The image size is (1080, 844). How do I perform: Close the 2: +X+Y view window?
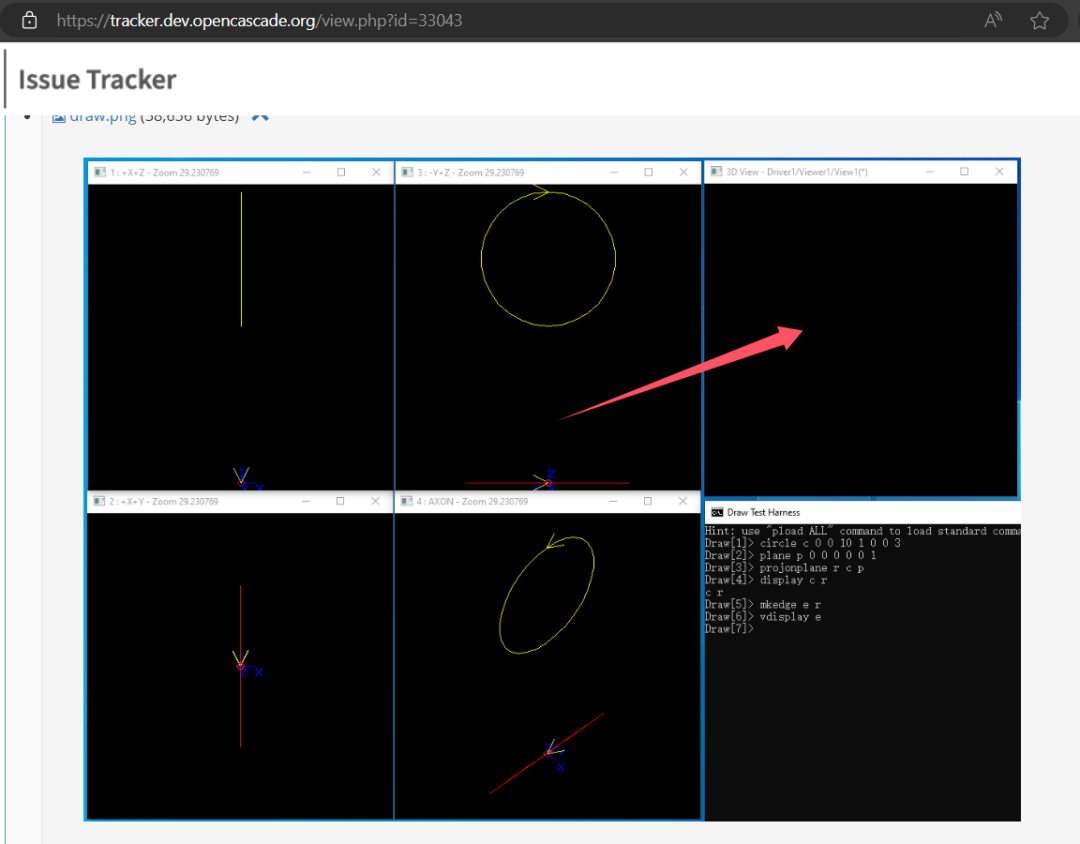pyautogui.click(x=375, y=501)
